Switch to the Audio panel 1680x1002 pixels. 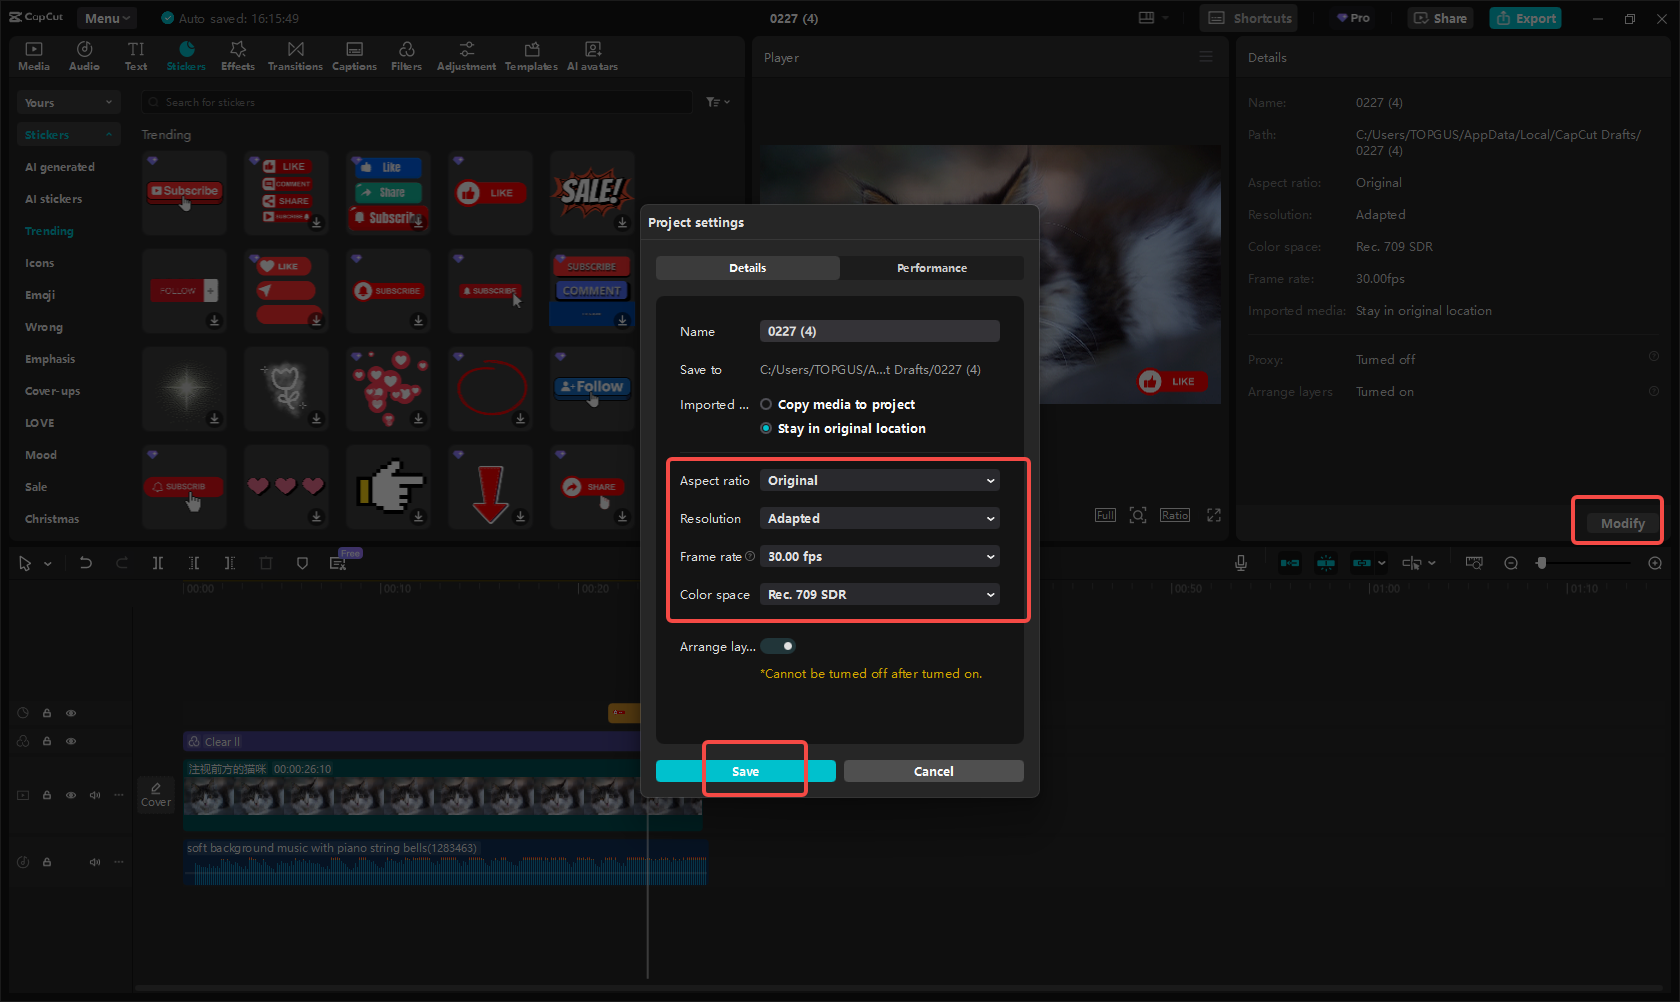tap(84, 55)
